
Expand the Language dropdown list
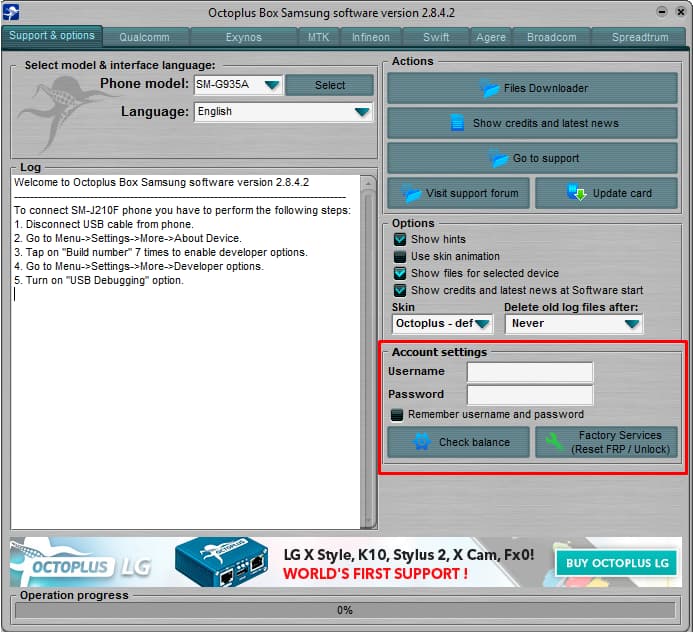(362, 112)
